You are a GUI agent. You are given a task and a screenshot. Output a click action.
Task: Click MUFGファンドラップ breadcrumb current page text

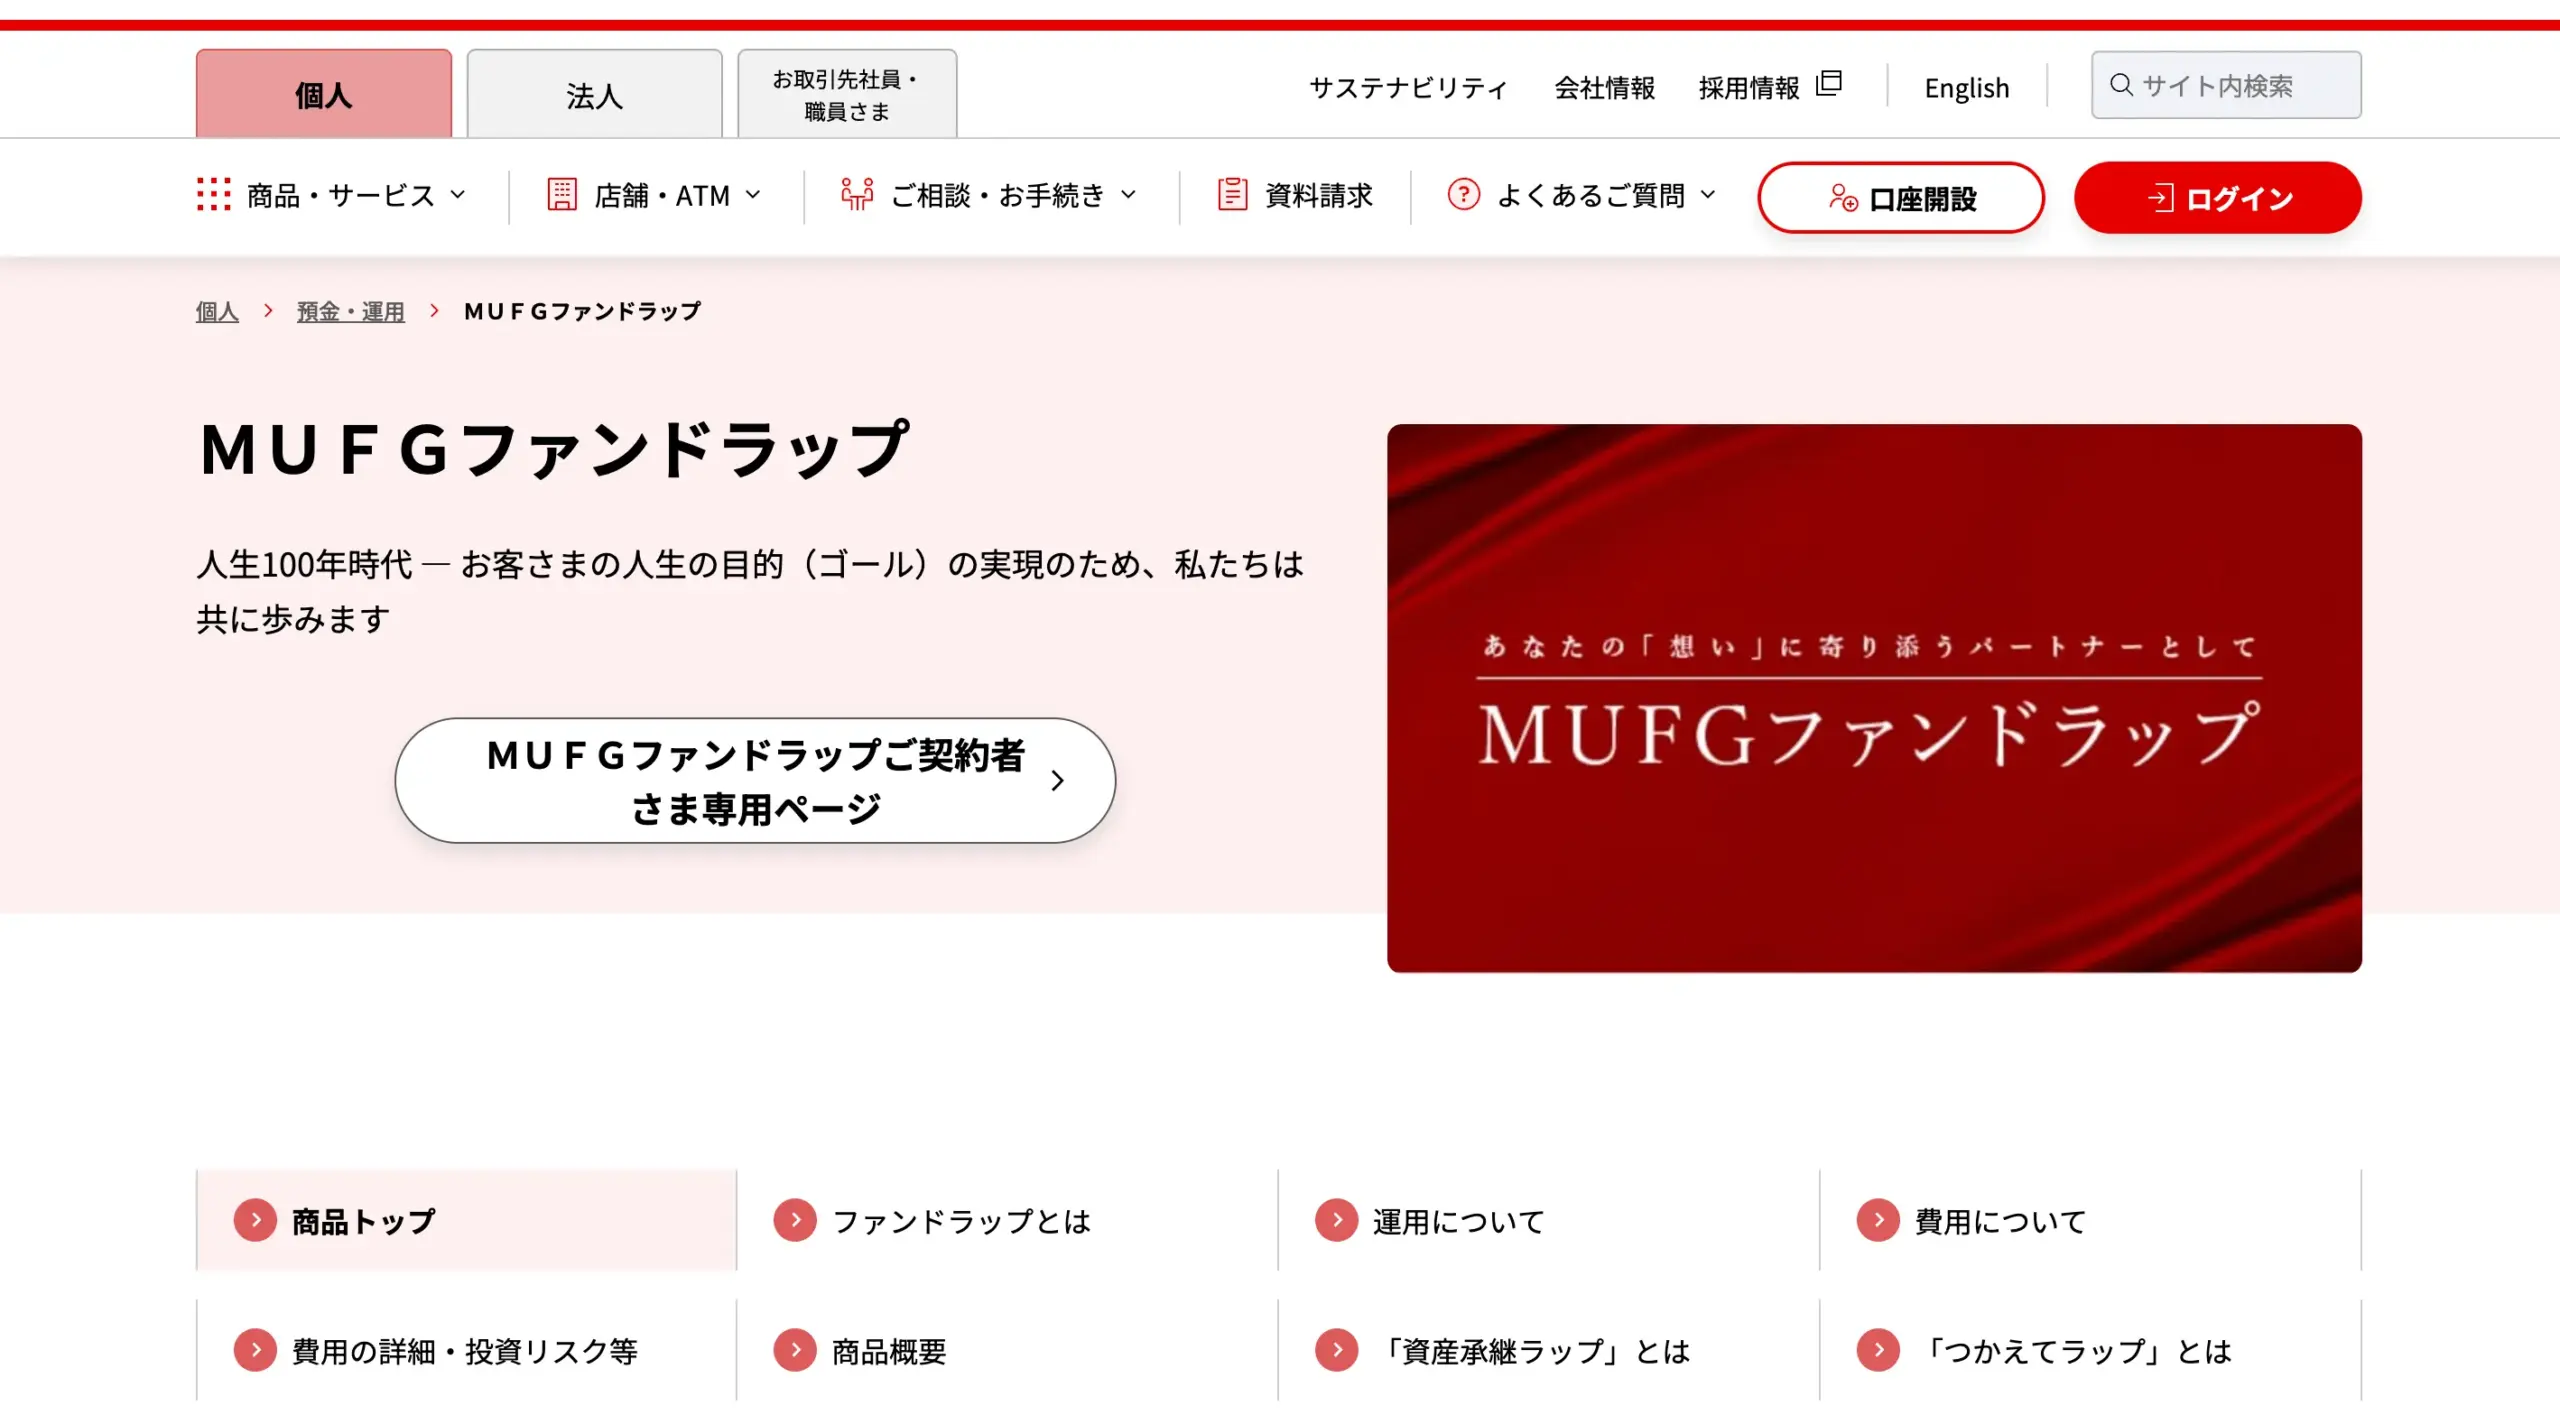[582, 311]
